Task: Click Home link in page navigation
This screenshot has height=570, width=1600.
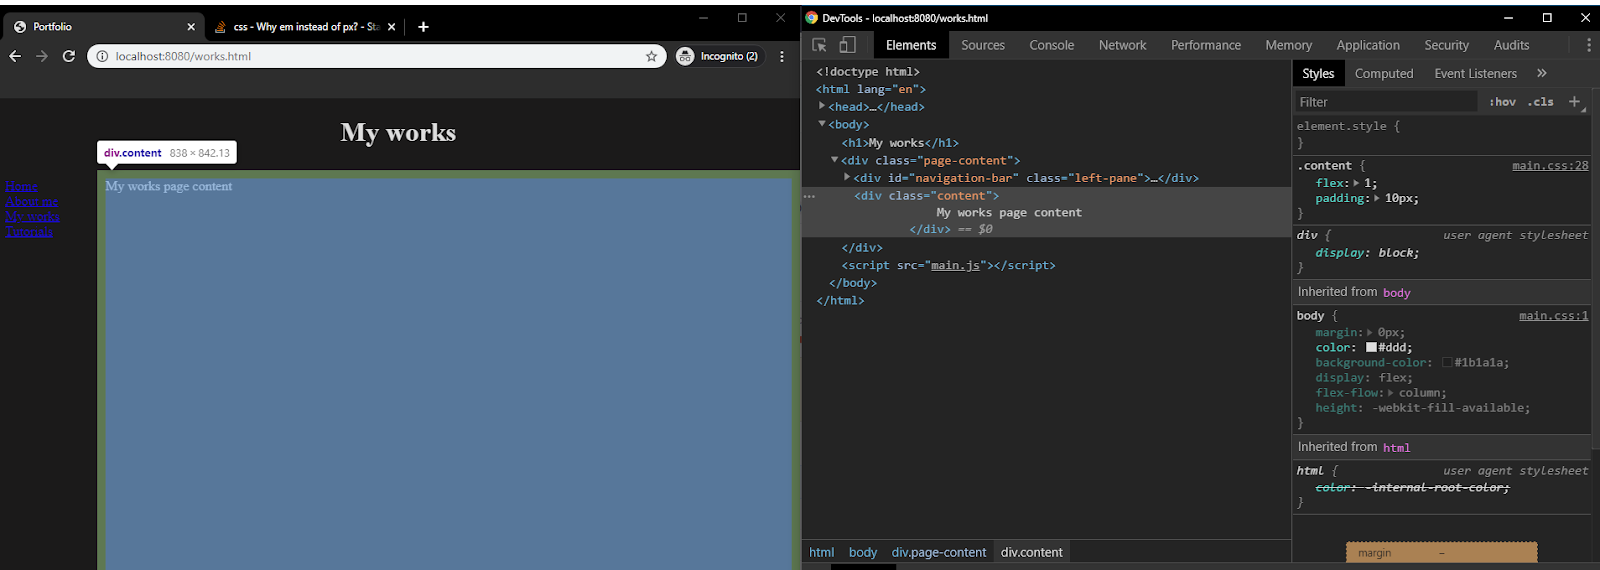Action: tap(22, 186)
